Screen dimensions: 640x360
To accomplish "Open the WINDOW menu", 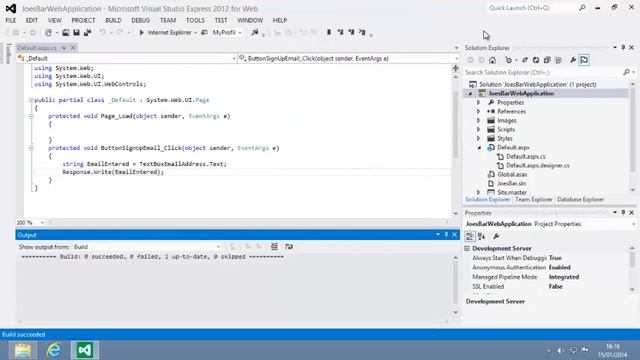I will pyautogui.click(x=250, y=20).
